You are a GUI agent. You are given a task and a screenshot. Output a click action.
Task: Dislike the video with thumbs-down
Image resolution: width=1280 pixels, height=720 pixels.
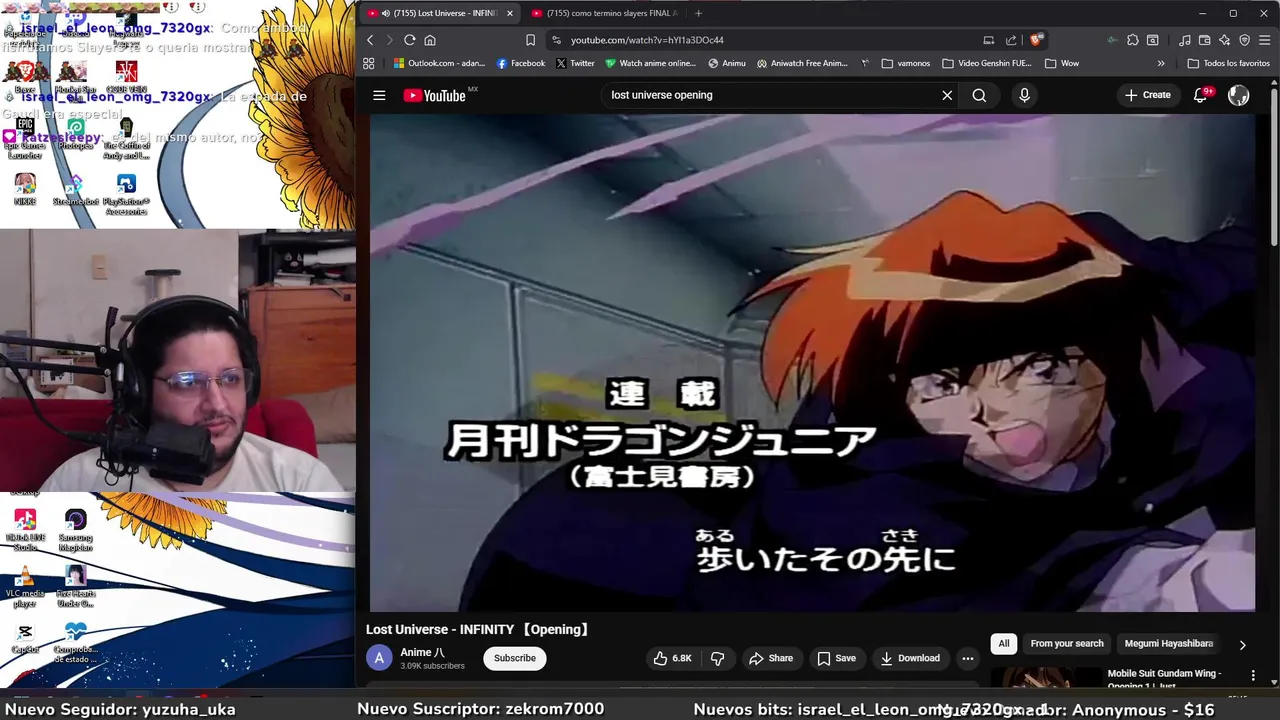click(717, 658)
